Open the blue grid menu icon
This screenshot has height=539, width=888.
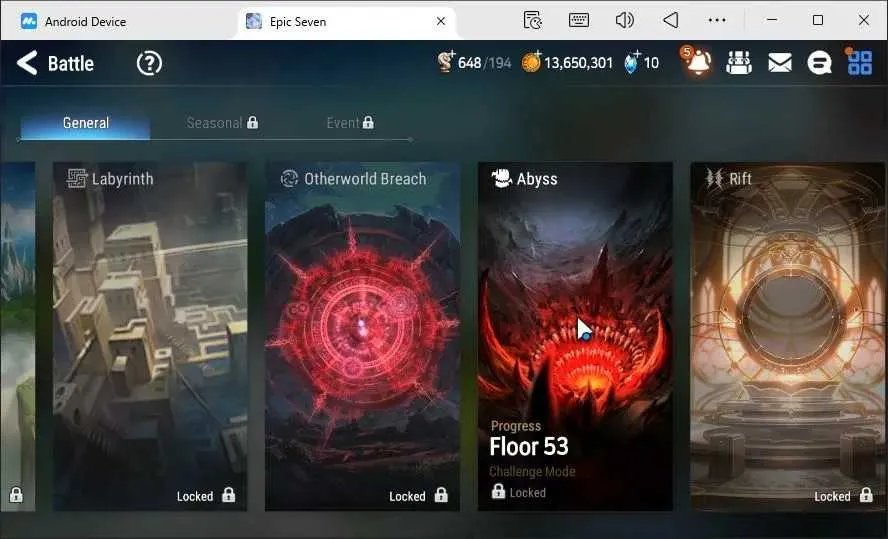point(860,62)
